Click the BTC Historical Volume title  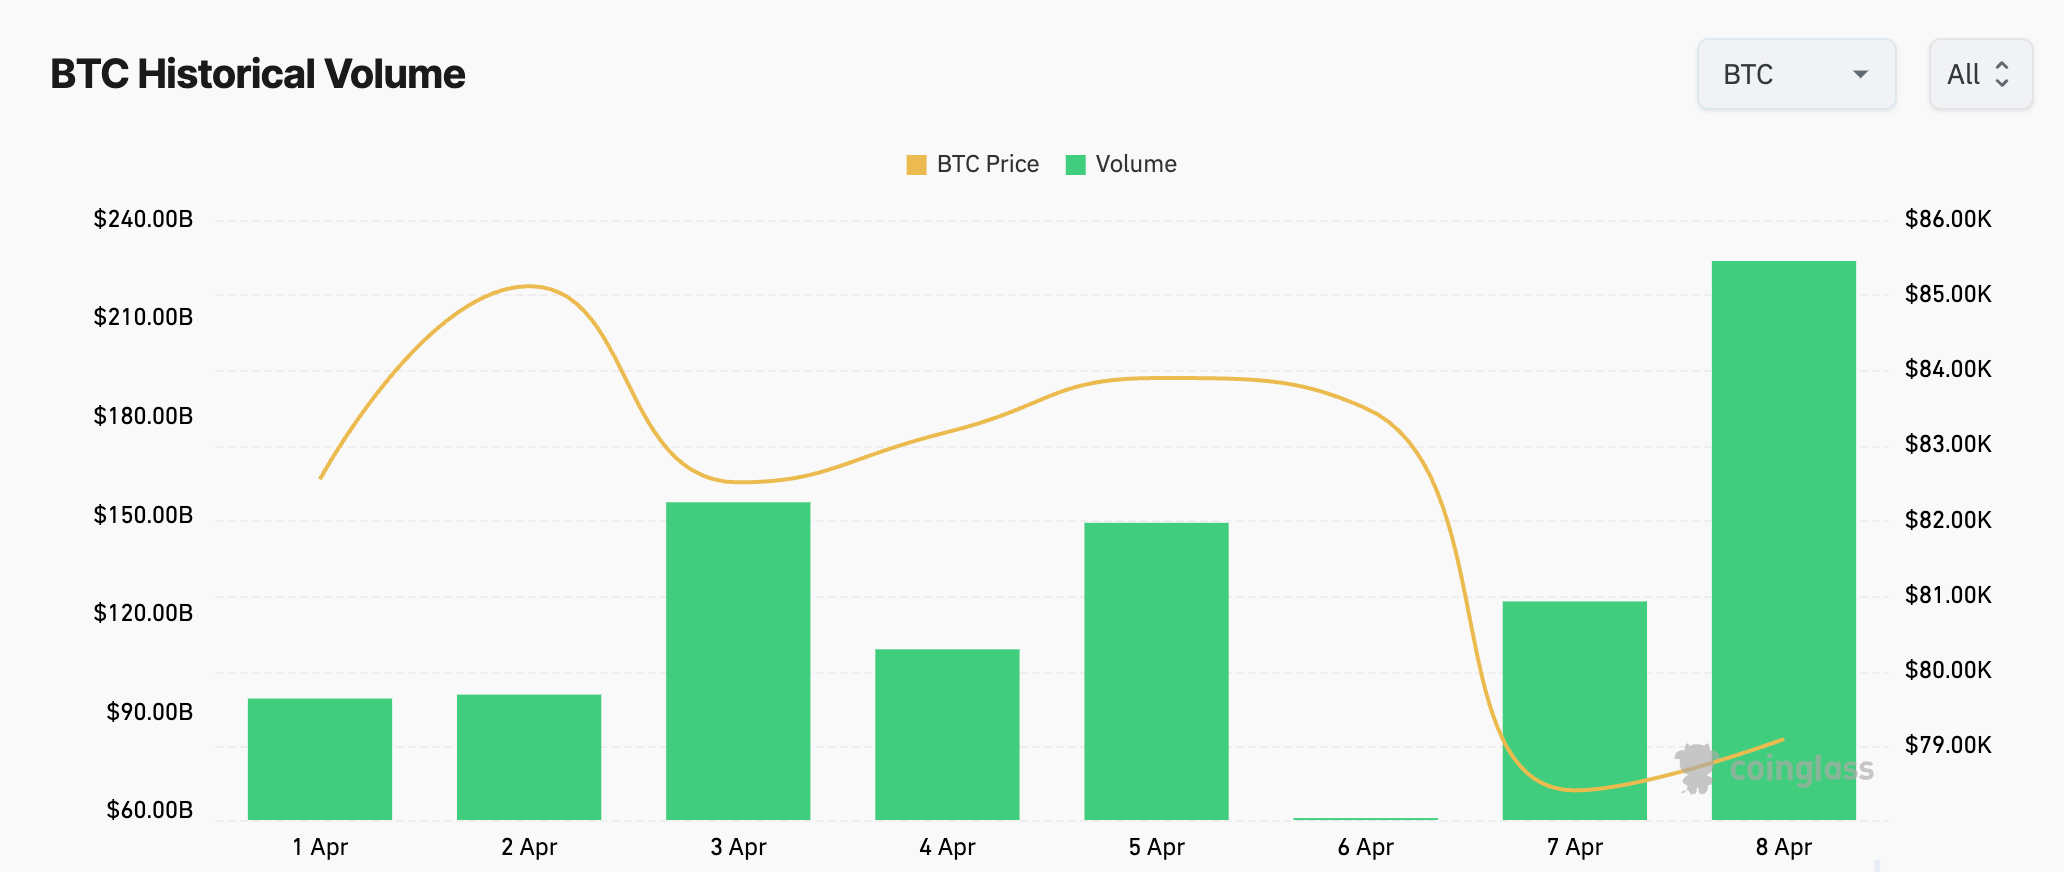point(257,73)
